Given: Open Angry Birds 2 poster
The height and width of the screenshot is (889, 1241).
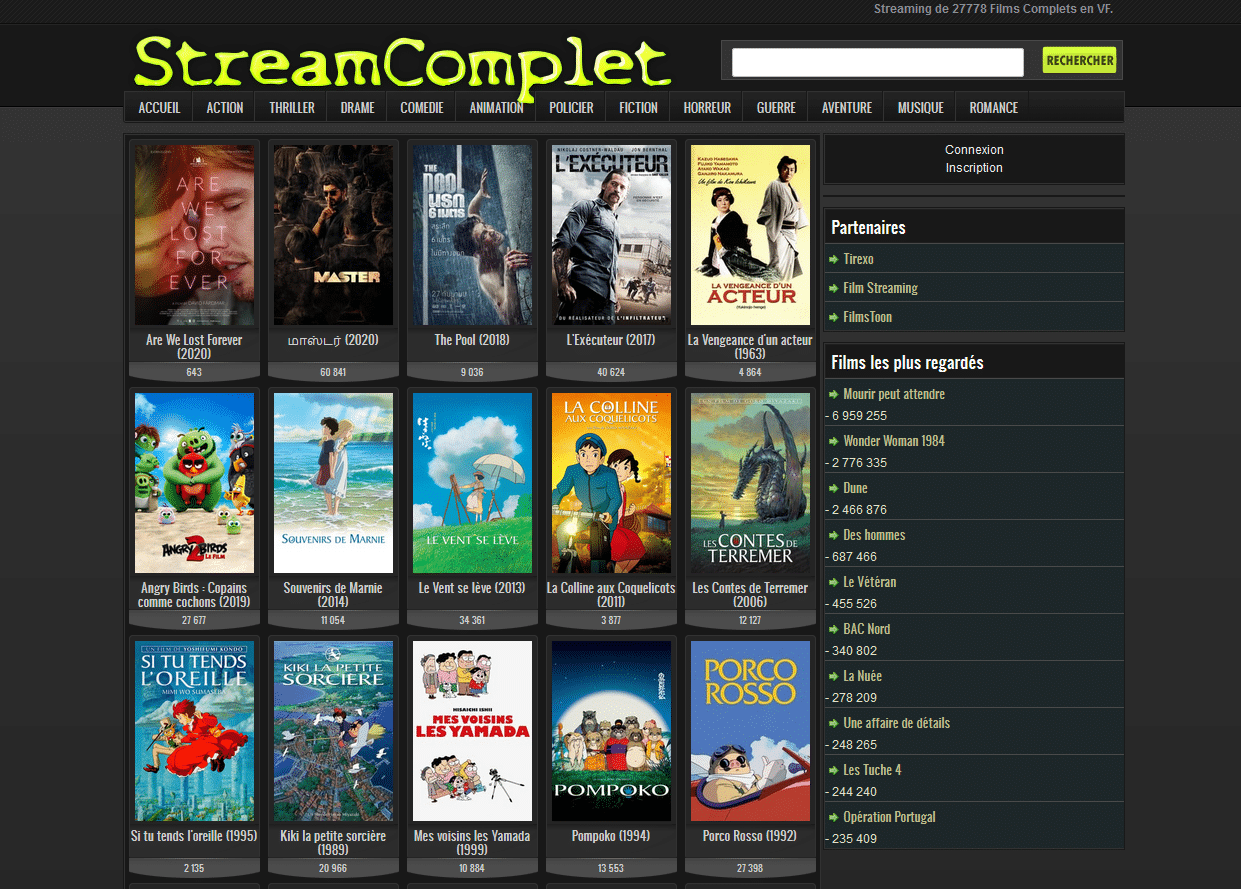Looking at the screenshot, I should (195, 483).
